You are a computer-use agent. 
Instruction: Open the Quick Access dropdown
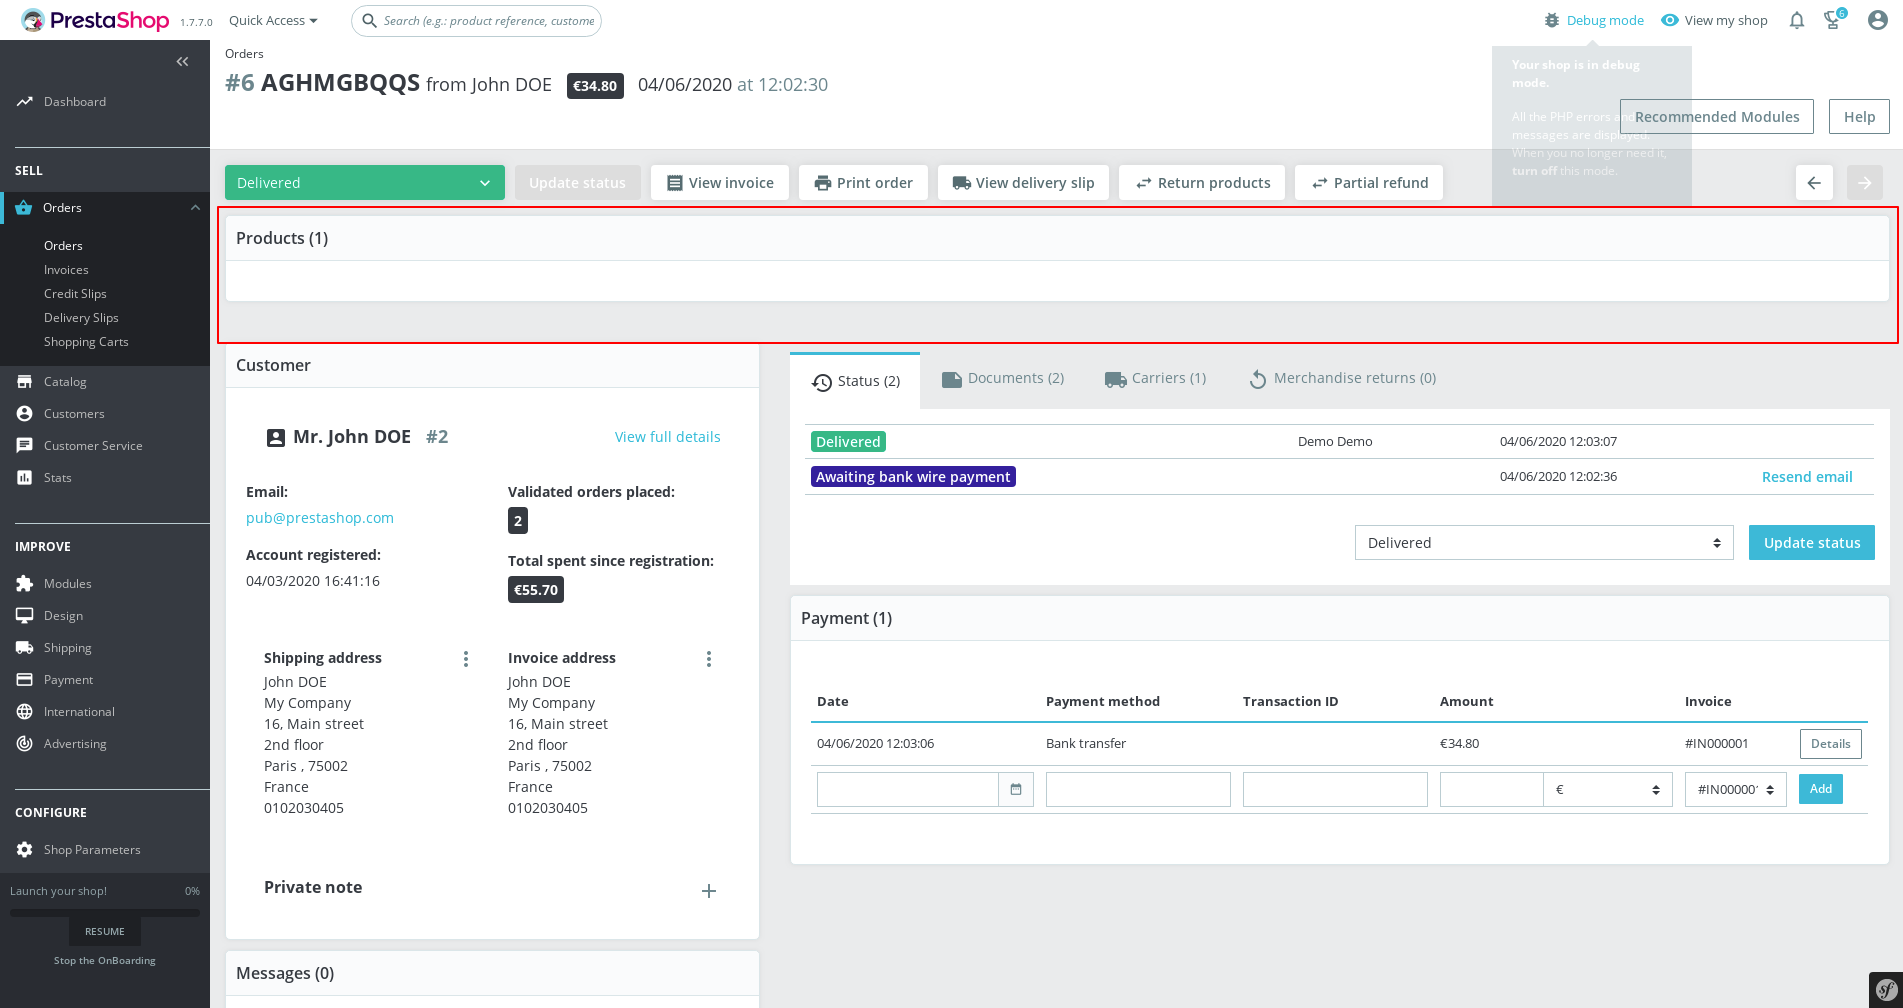coord(271,20)
